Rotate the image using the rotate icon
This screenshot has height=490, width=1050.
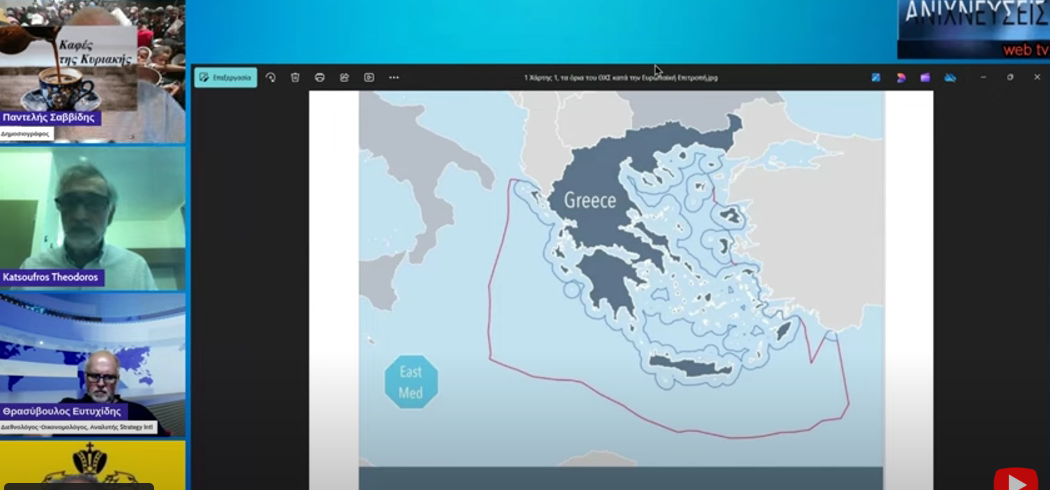click(x=271, y=77)
